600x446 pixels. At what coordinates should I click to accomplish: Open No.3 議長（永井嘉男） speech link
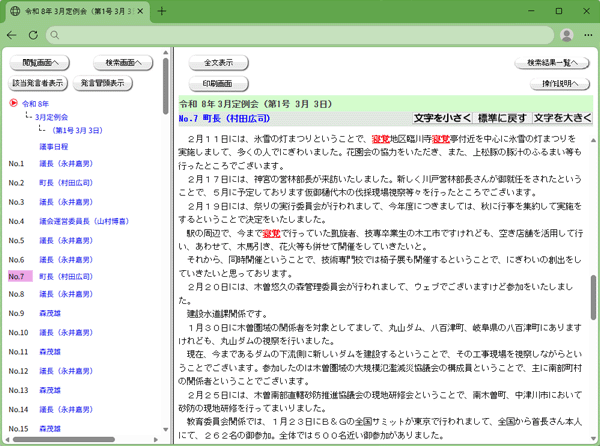pyautogui.click(x=66, y=202)
